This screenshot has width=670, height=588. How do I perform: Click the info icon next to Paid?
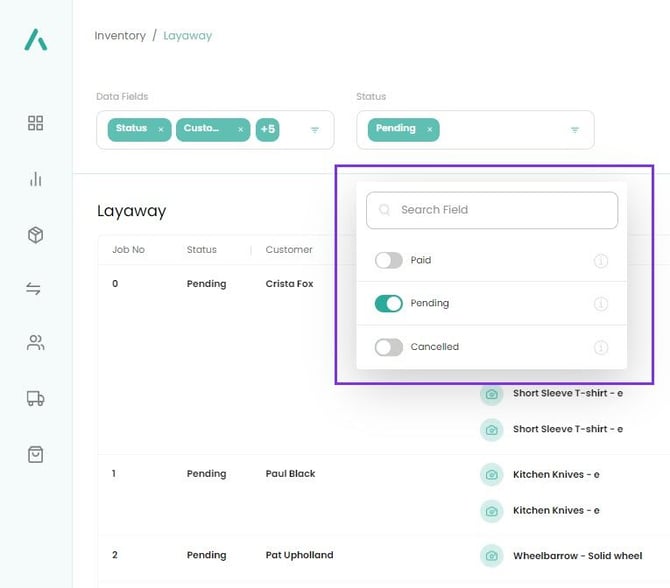601,261
